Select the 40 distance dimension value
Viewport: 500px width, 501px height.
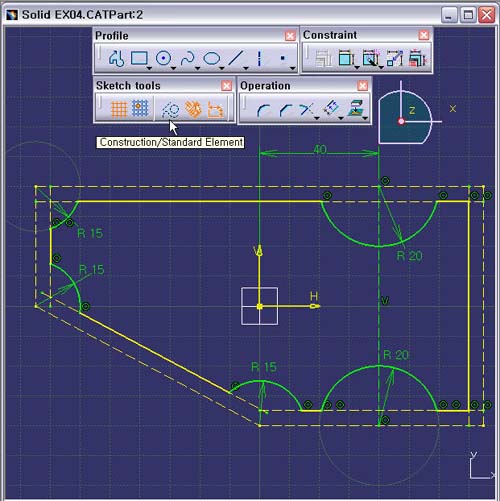click(x=320, y=149)
